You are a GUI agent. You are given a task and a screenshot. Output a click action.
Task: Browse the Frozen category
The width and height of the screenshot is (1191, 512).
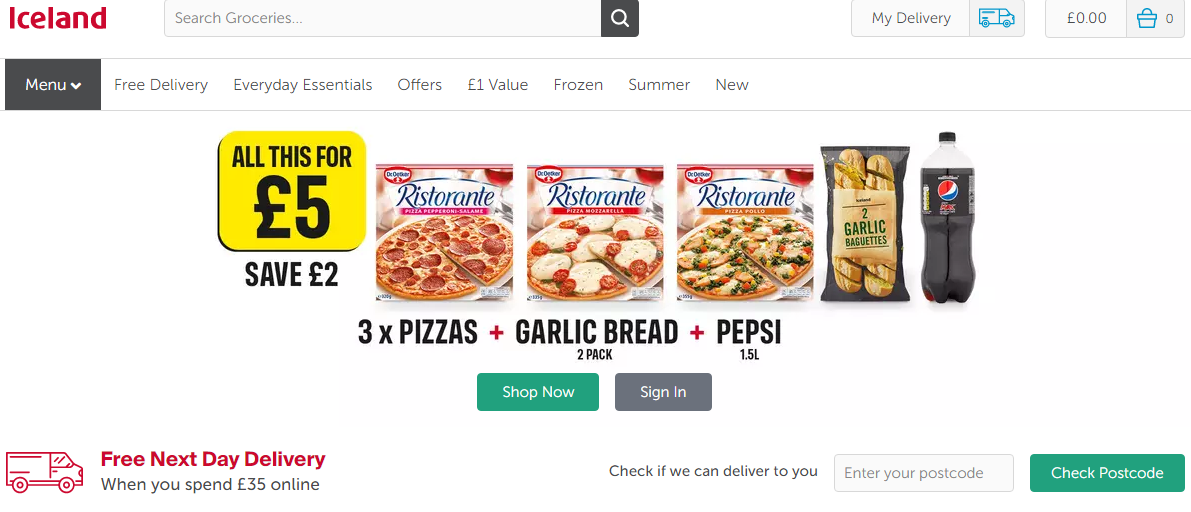pyautogui.click(x=578, y=85)
